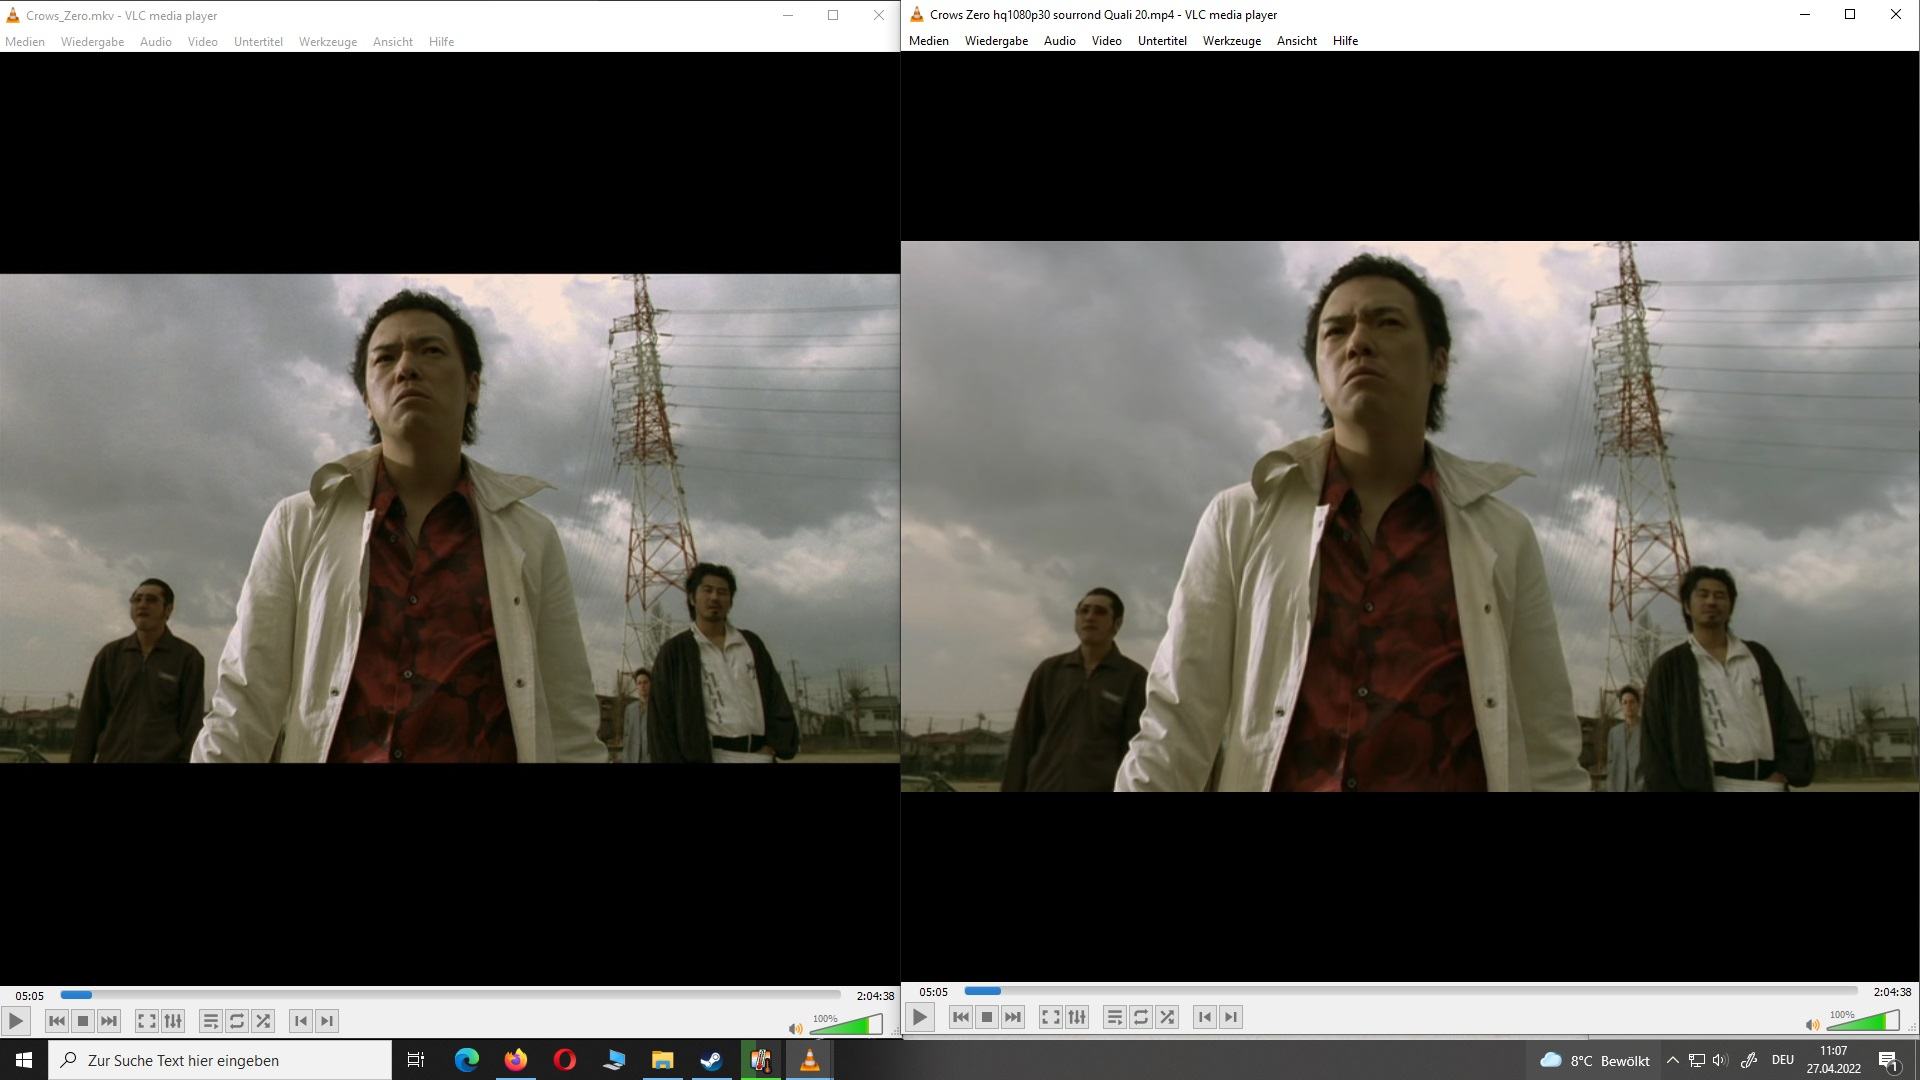Adjust the volume slider in the right player
This screenshot has width=1920, height=1080.
click(x=1862, y=1022)
